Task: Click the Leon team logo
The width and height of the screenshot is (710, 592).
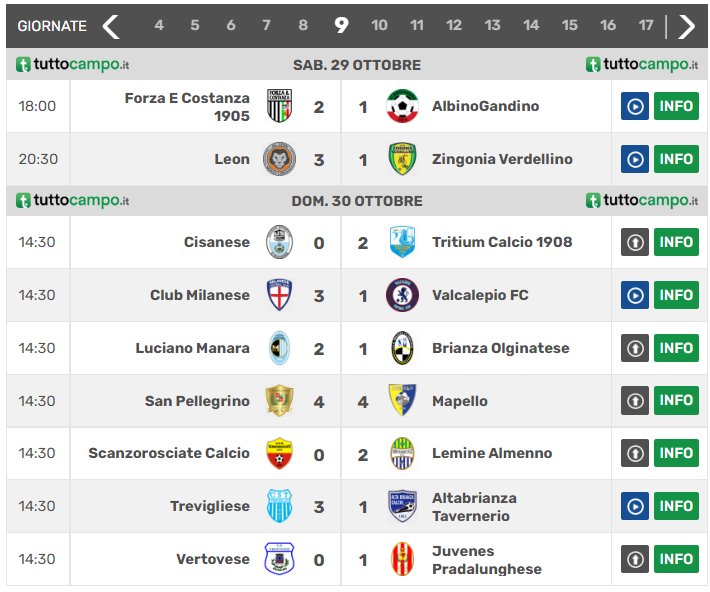Action: tap(279, 159)
